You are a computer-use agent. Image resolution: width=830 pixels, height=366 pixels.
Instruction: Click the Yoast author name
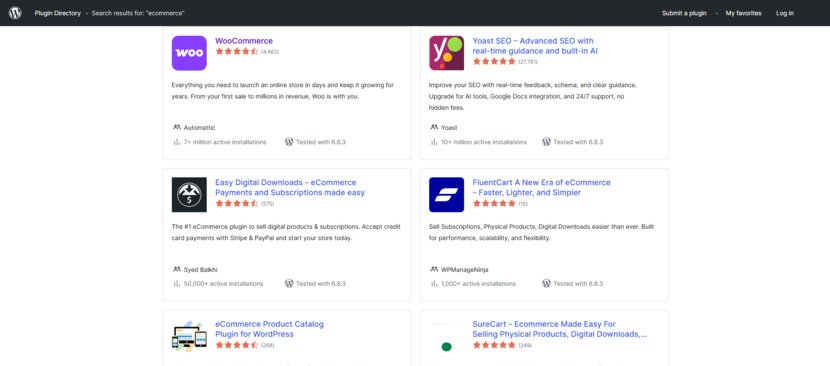(449, 128)
